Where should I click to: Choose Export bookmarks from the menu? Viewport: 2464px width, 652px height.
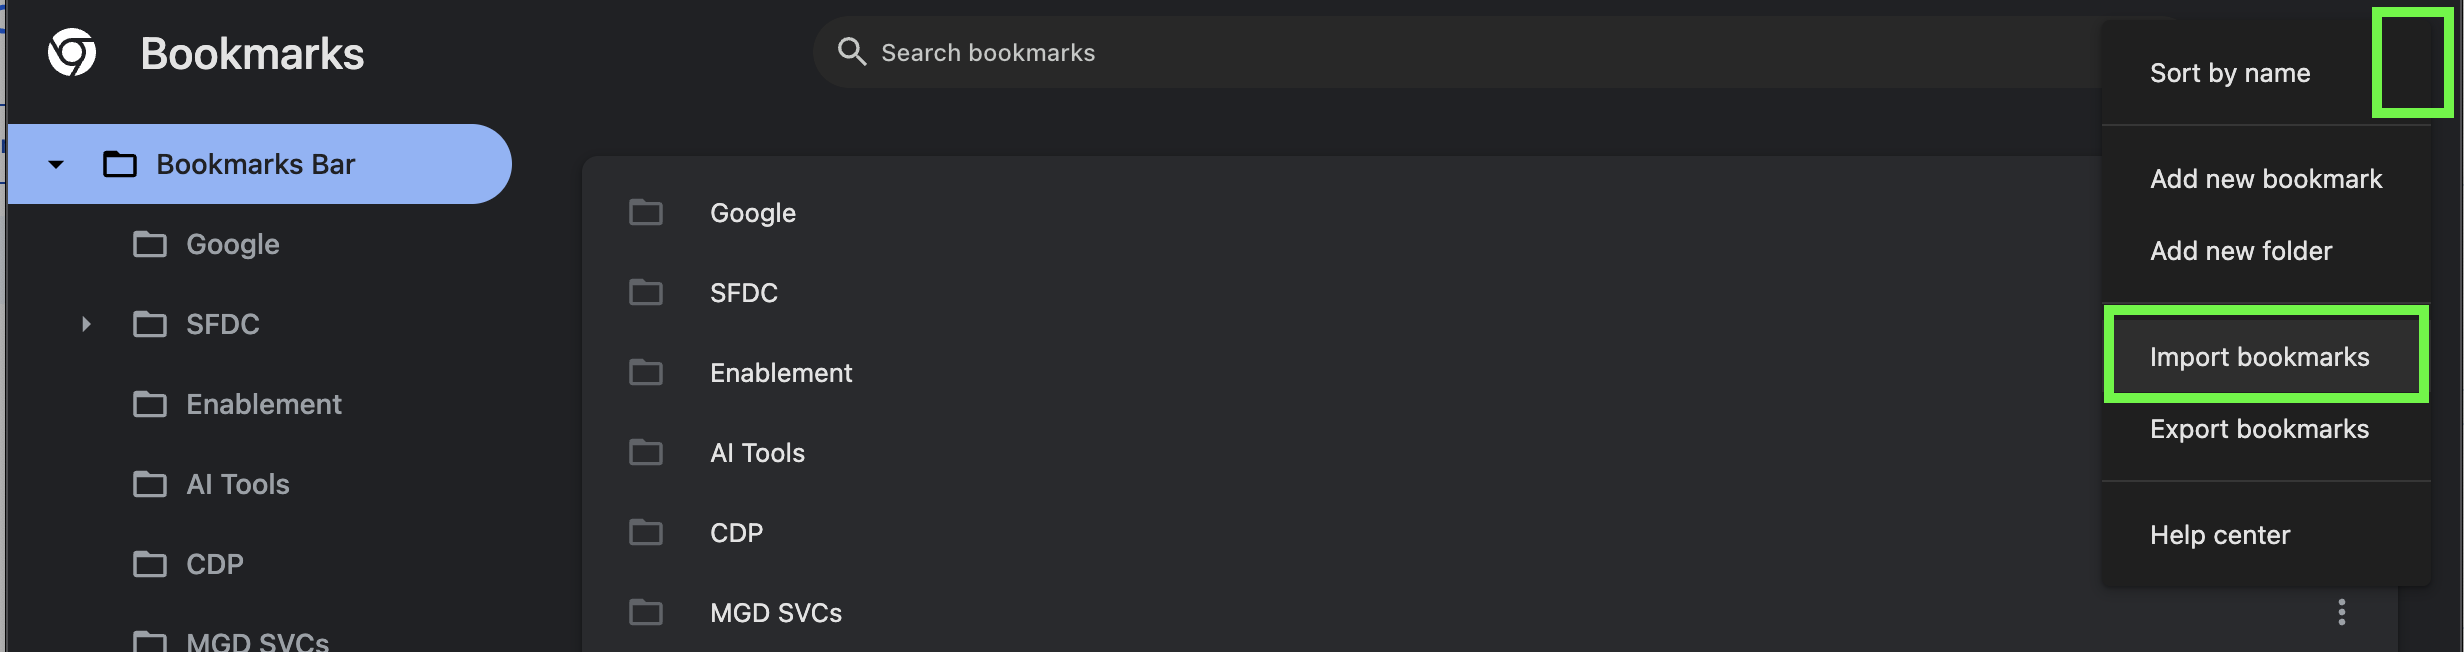2260,428
